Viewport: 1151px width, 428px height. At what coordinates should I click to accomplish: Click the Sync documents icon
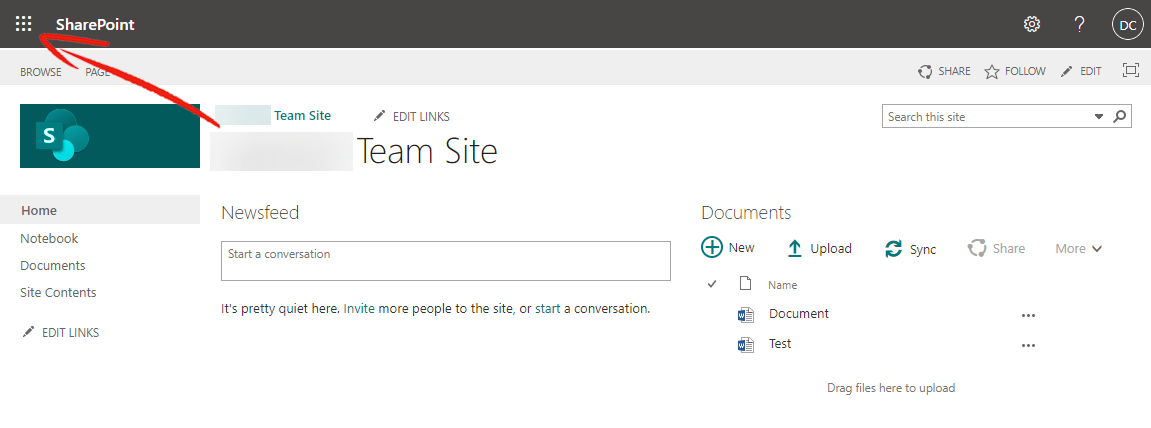pos(893,249)
